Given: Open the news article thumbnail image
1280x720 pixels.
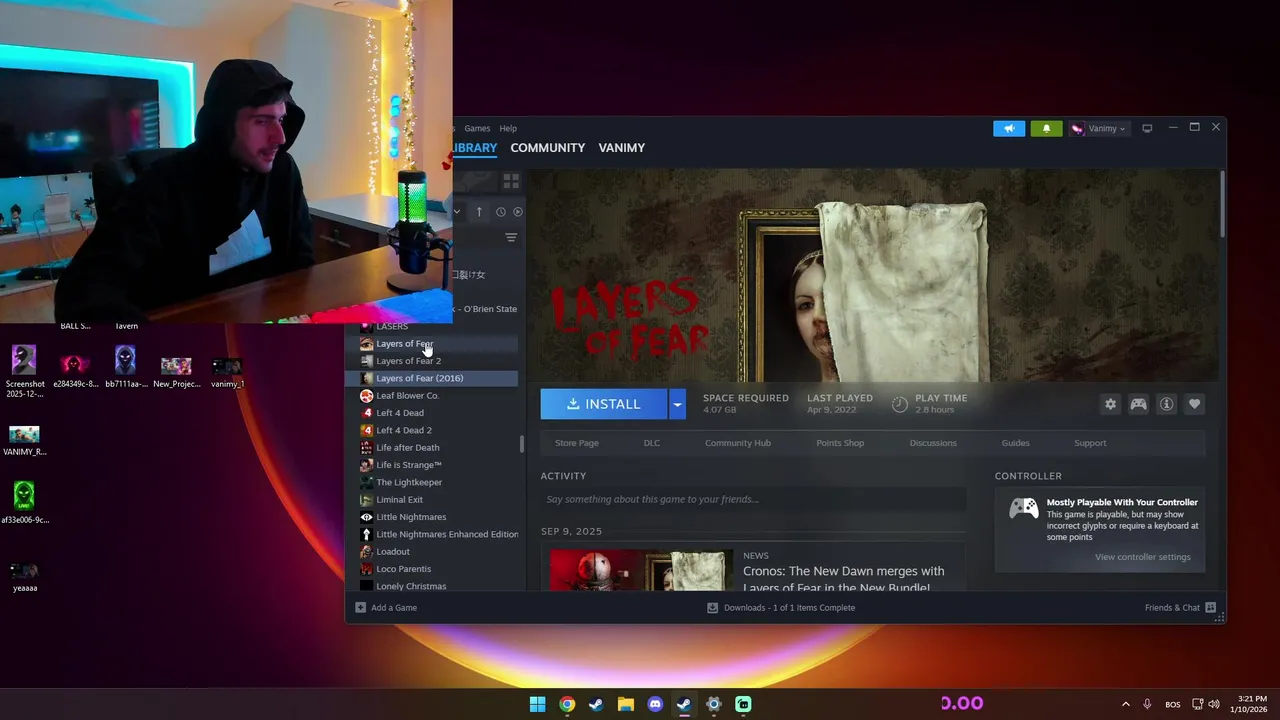Looking at the screenshot, I should click(x=641, y=570).
